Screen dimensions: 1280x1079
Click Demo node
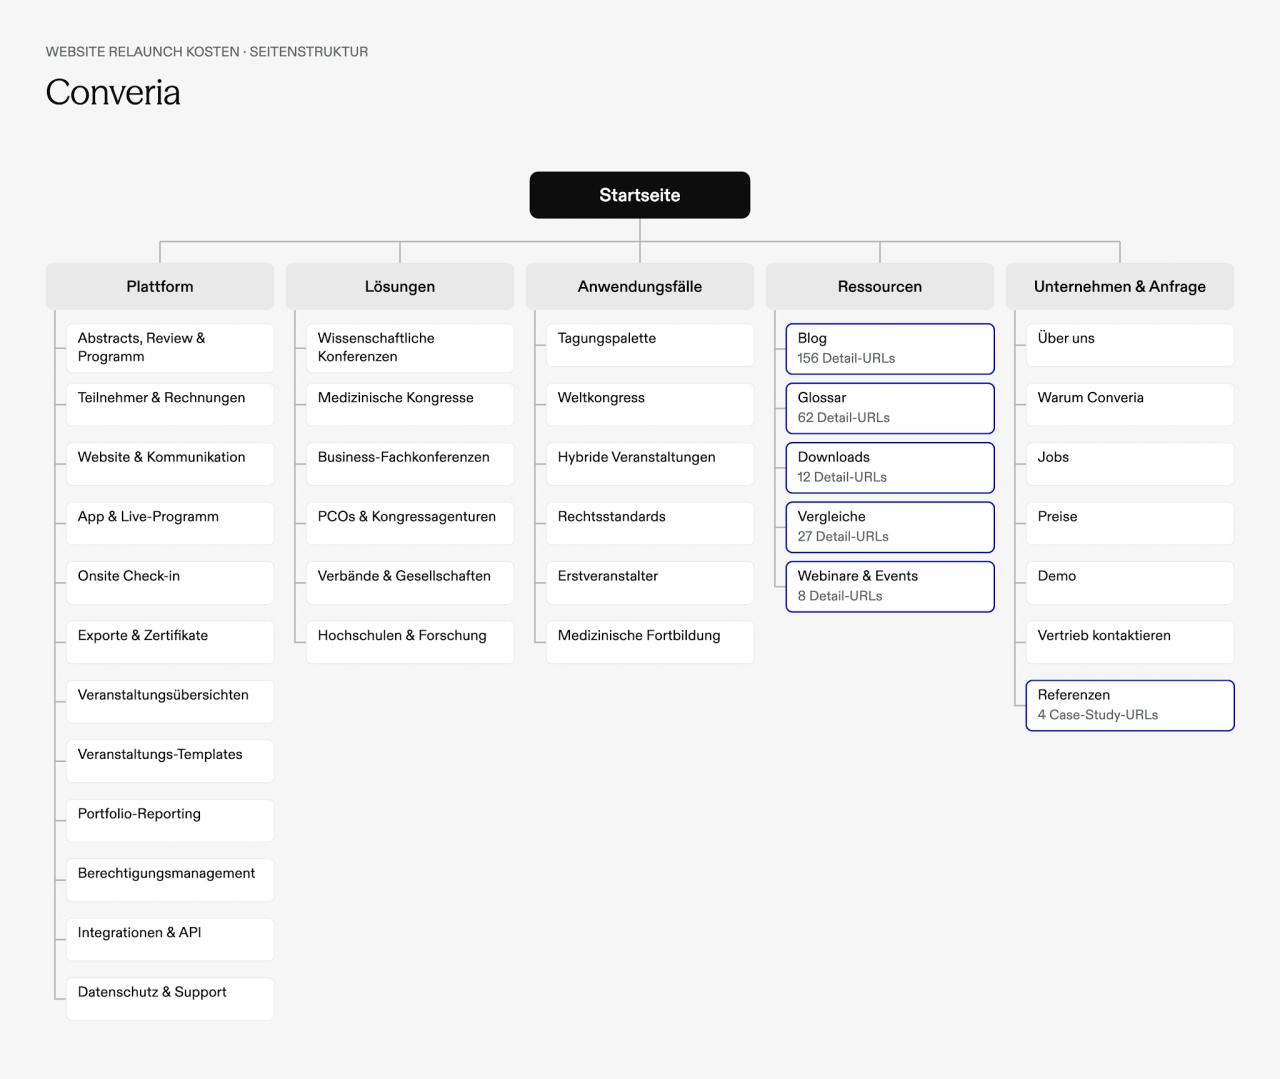[x=1130, y=583]
